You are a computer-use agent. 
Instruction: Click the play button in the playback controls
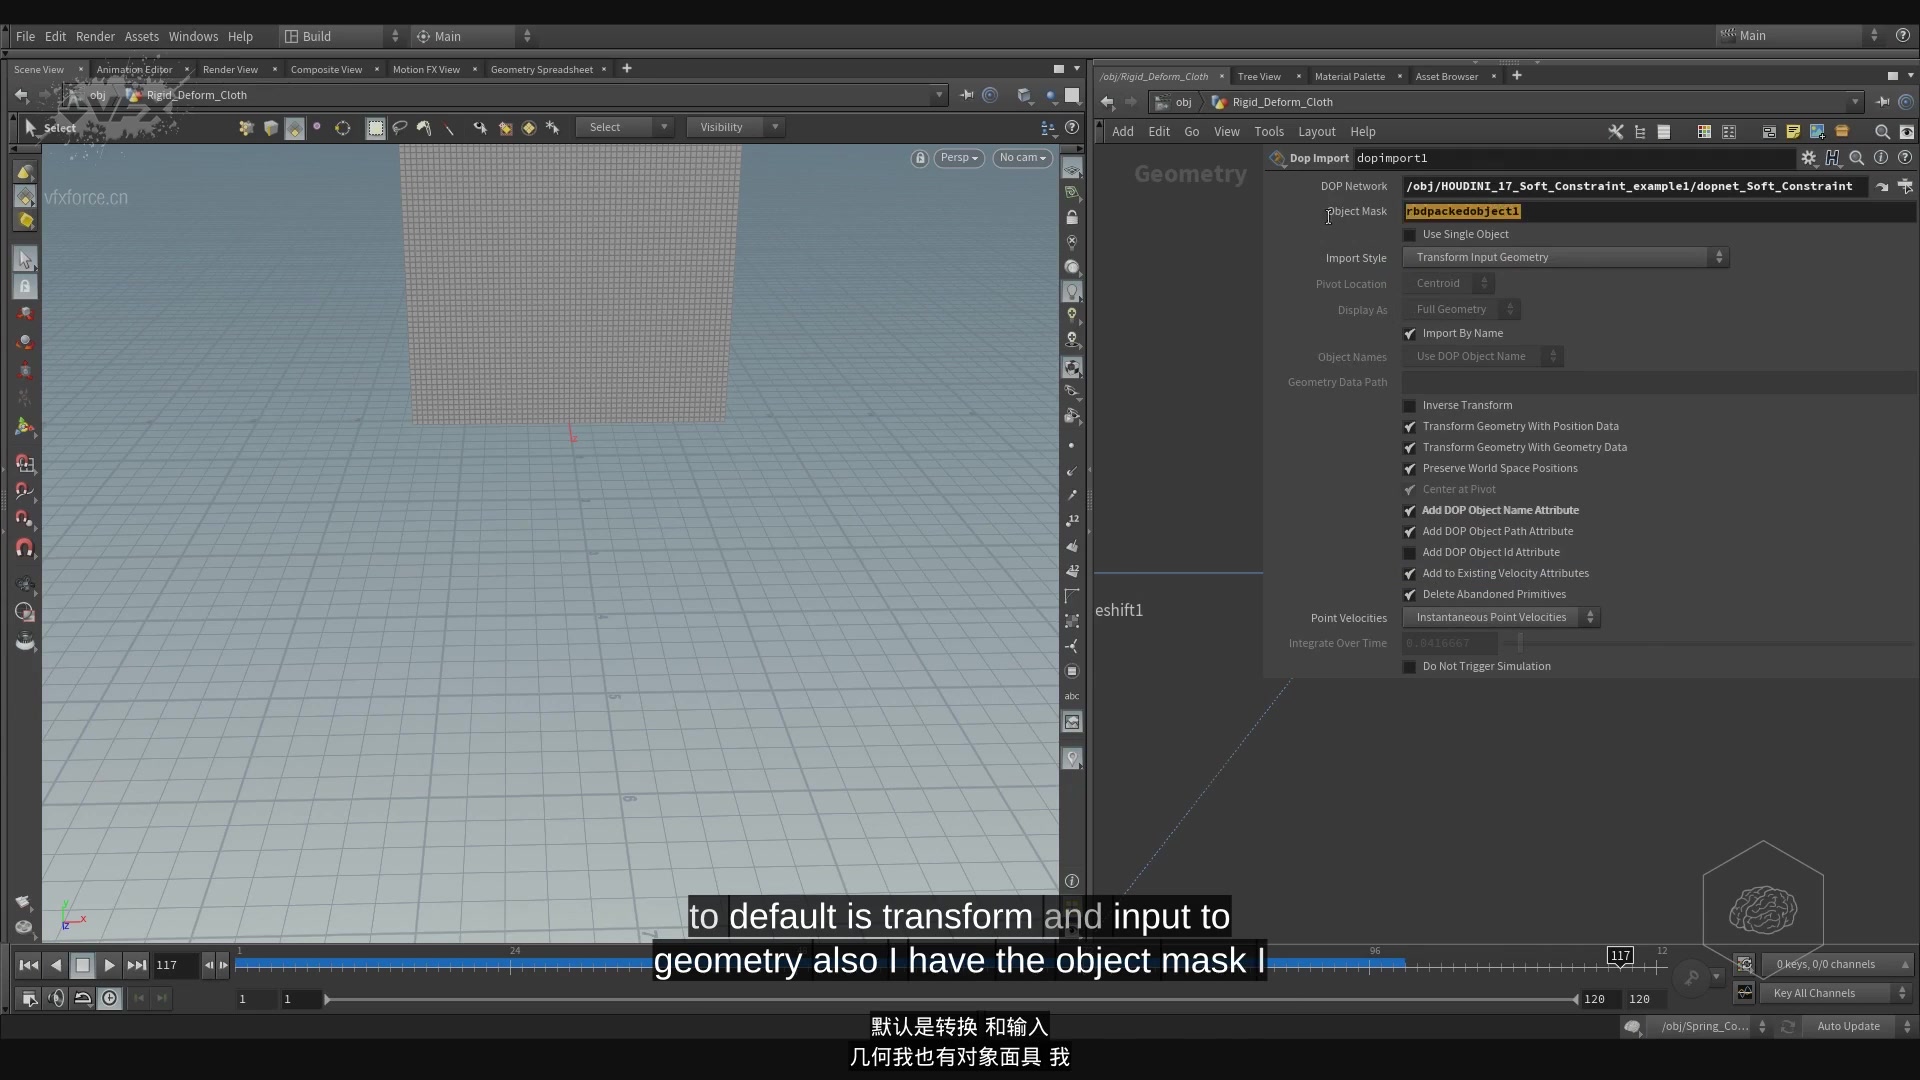point(109,964)
